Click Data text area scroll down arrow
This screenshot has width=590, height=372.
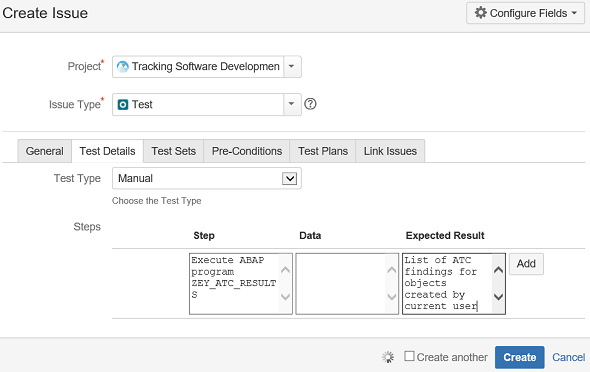pos(392,297)
